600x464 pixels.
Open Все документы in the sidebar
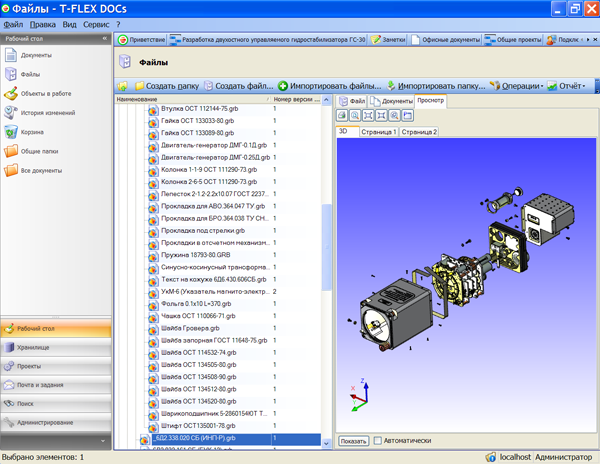(x=33, y=170)
